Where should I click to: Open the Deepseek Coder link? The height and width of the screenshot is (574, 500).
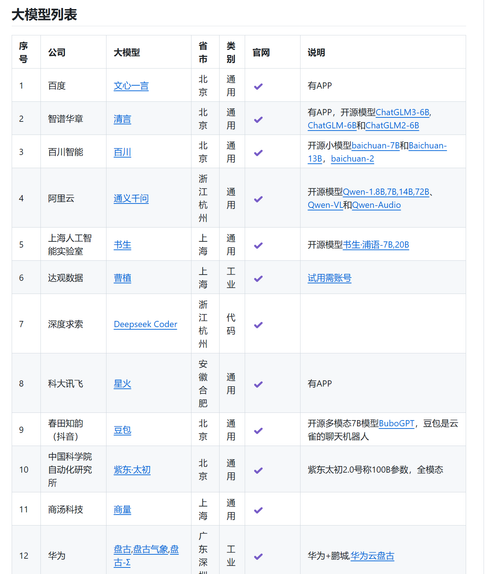145,324
